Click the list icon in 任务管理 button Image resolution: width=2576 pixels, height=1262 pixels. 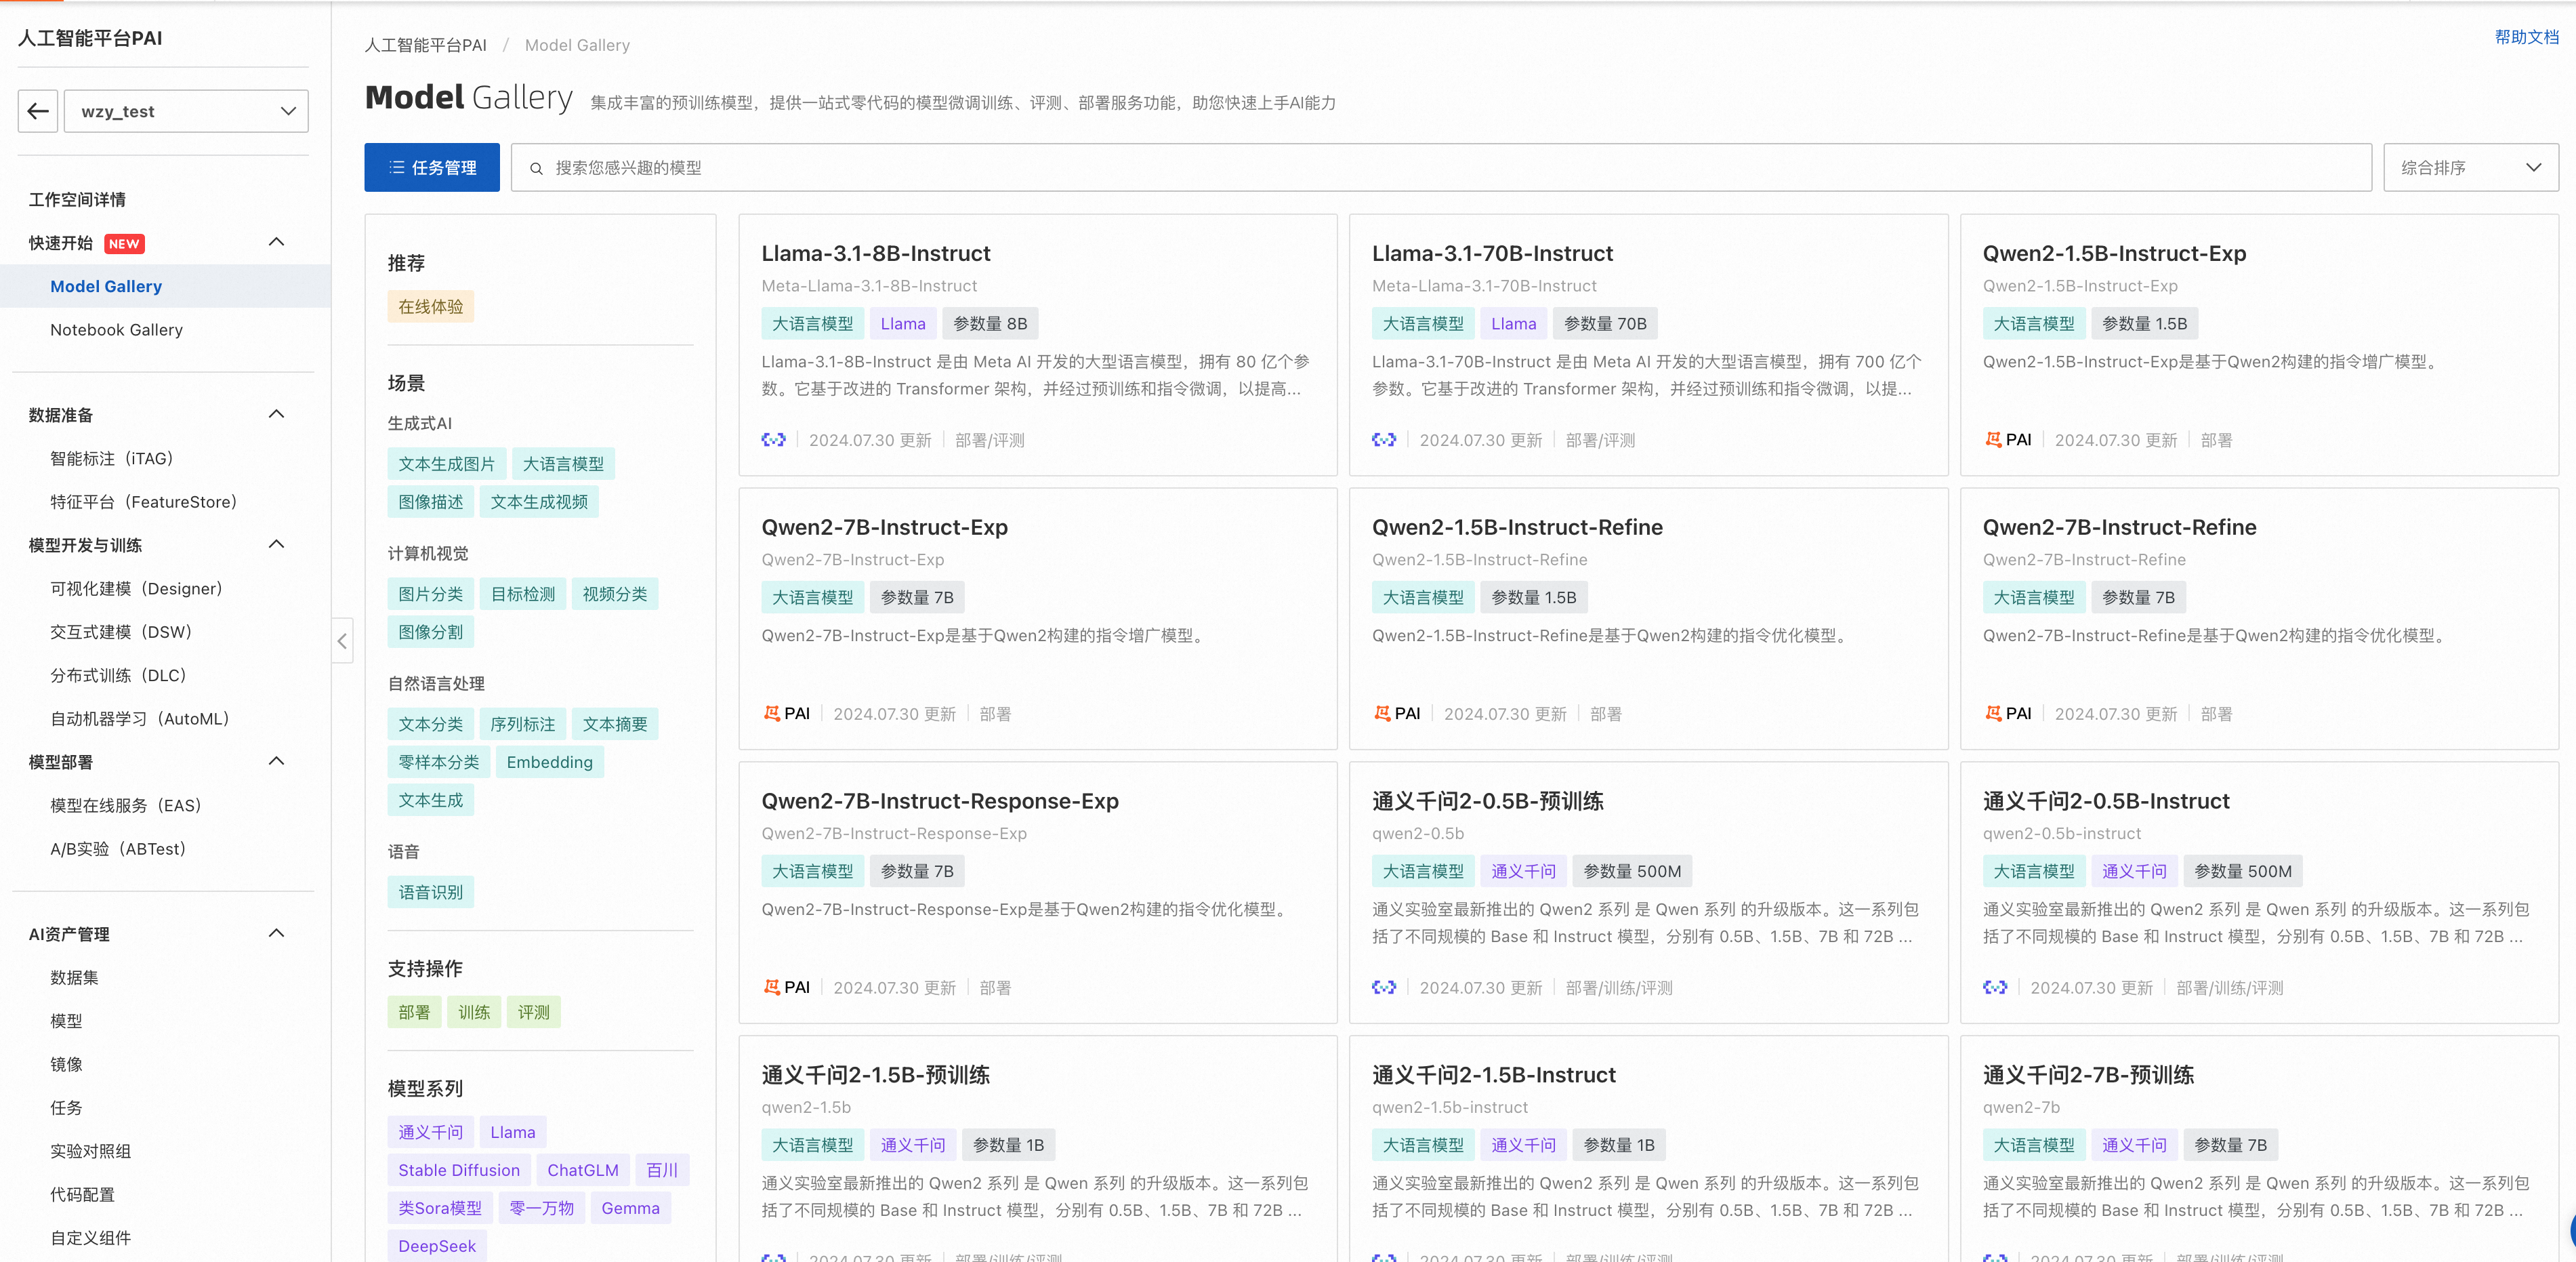point(397,168)
